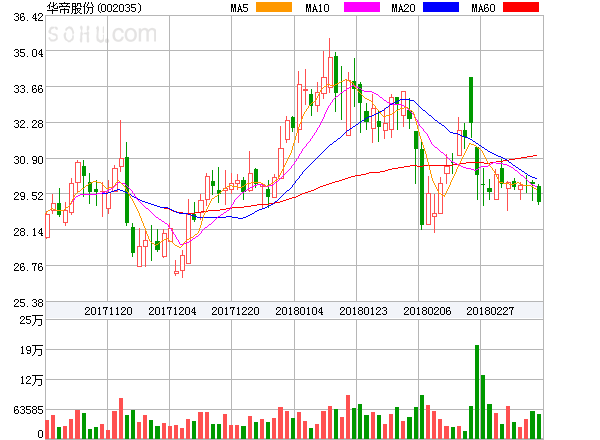Click the 20171220 date label
The height and width of the screenshot is (440, 600).
click(x=235, y=311)
